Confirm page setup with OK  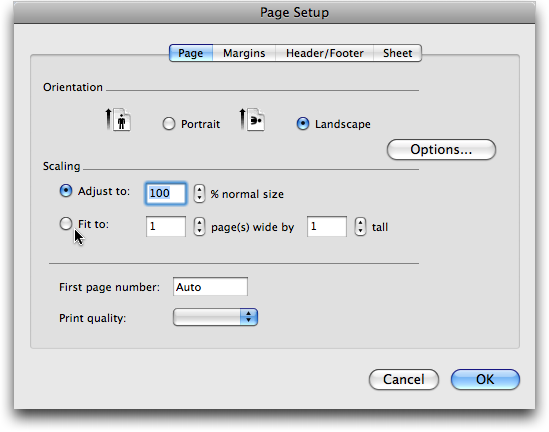click(485, 379)
